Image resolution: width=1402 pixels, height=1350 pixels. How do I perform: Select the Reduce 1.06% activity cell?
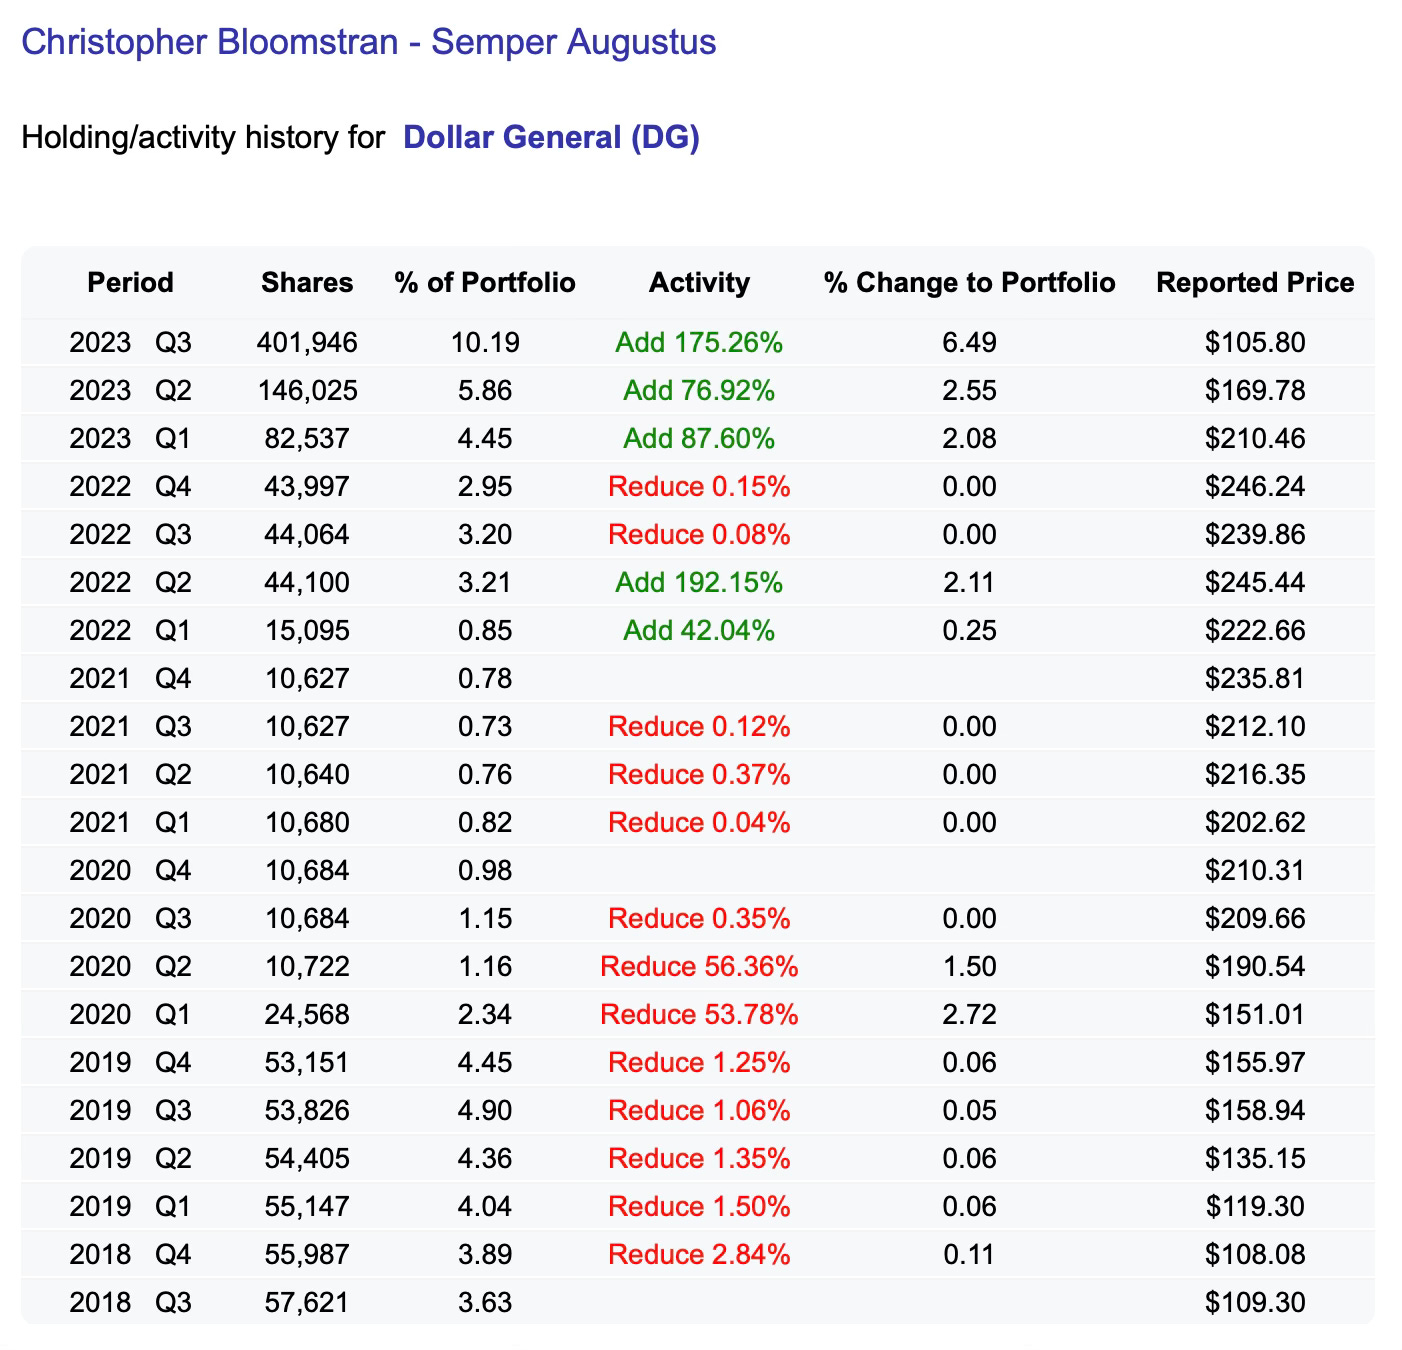[x=699, y=1111]
